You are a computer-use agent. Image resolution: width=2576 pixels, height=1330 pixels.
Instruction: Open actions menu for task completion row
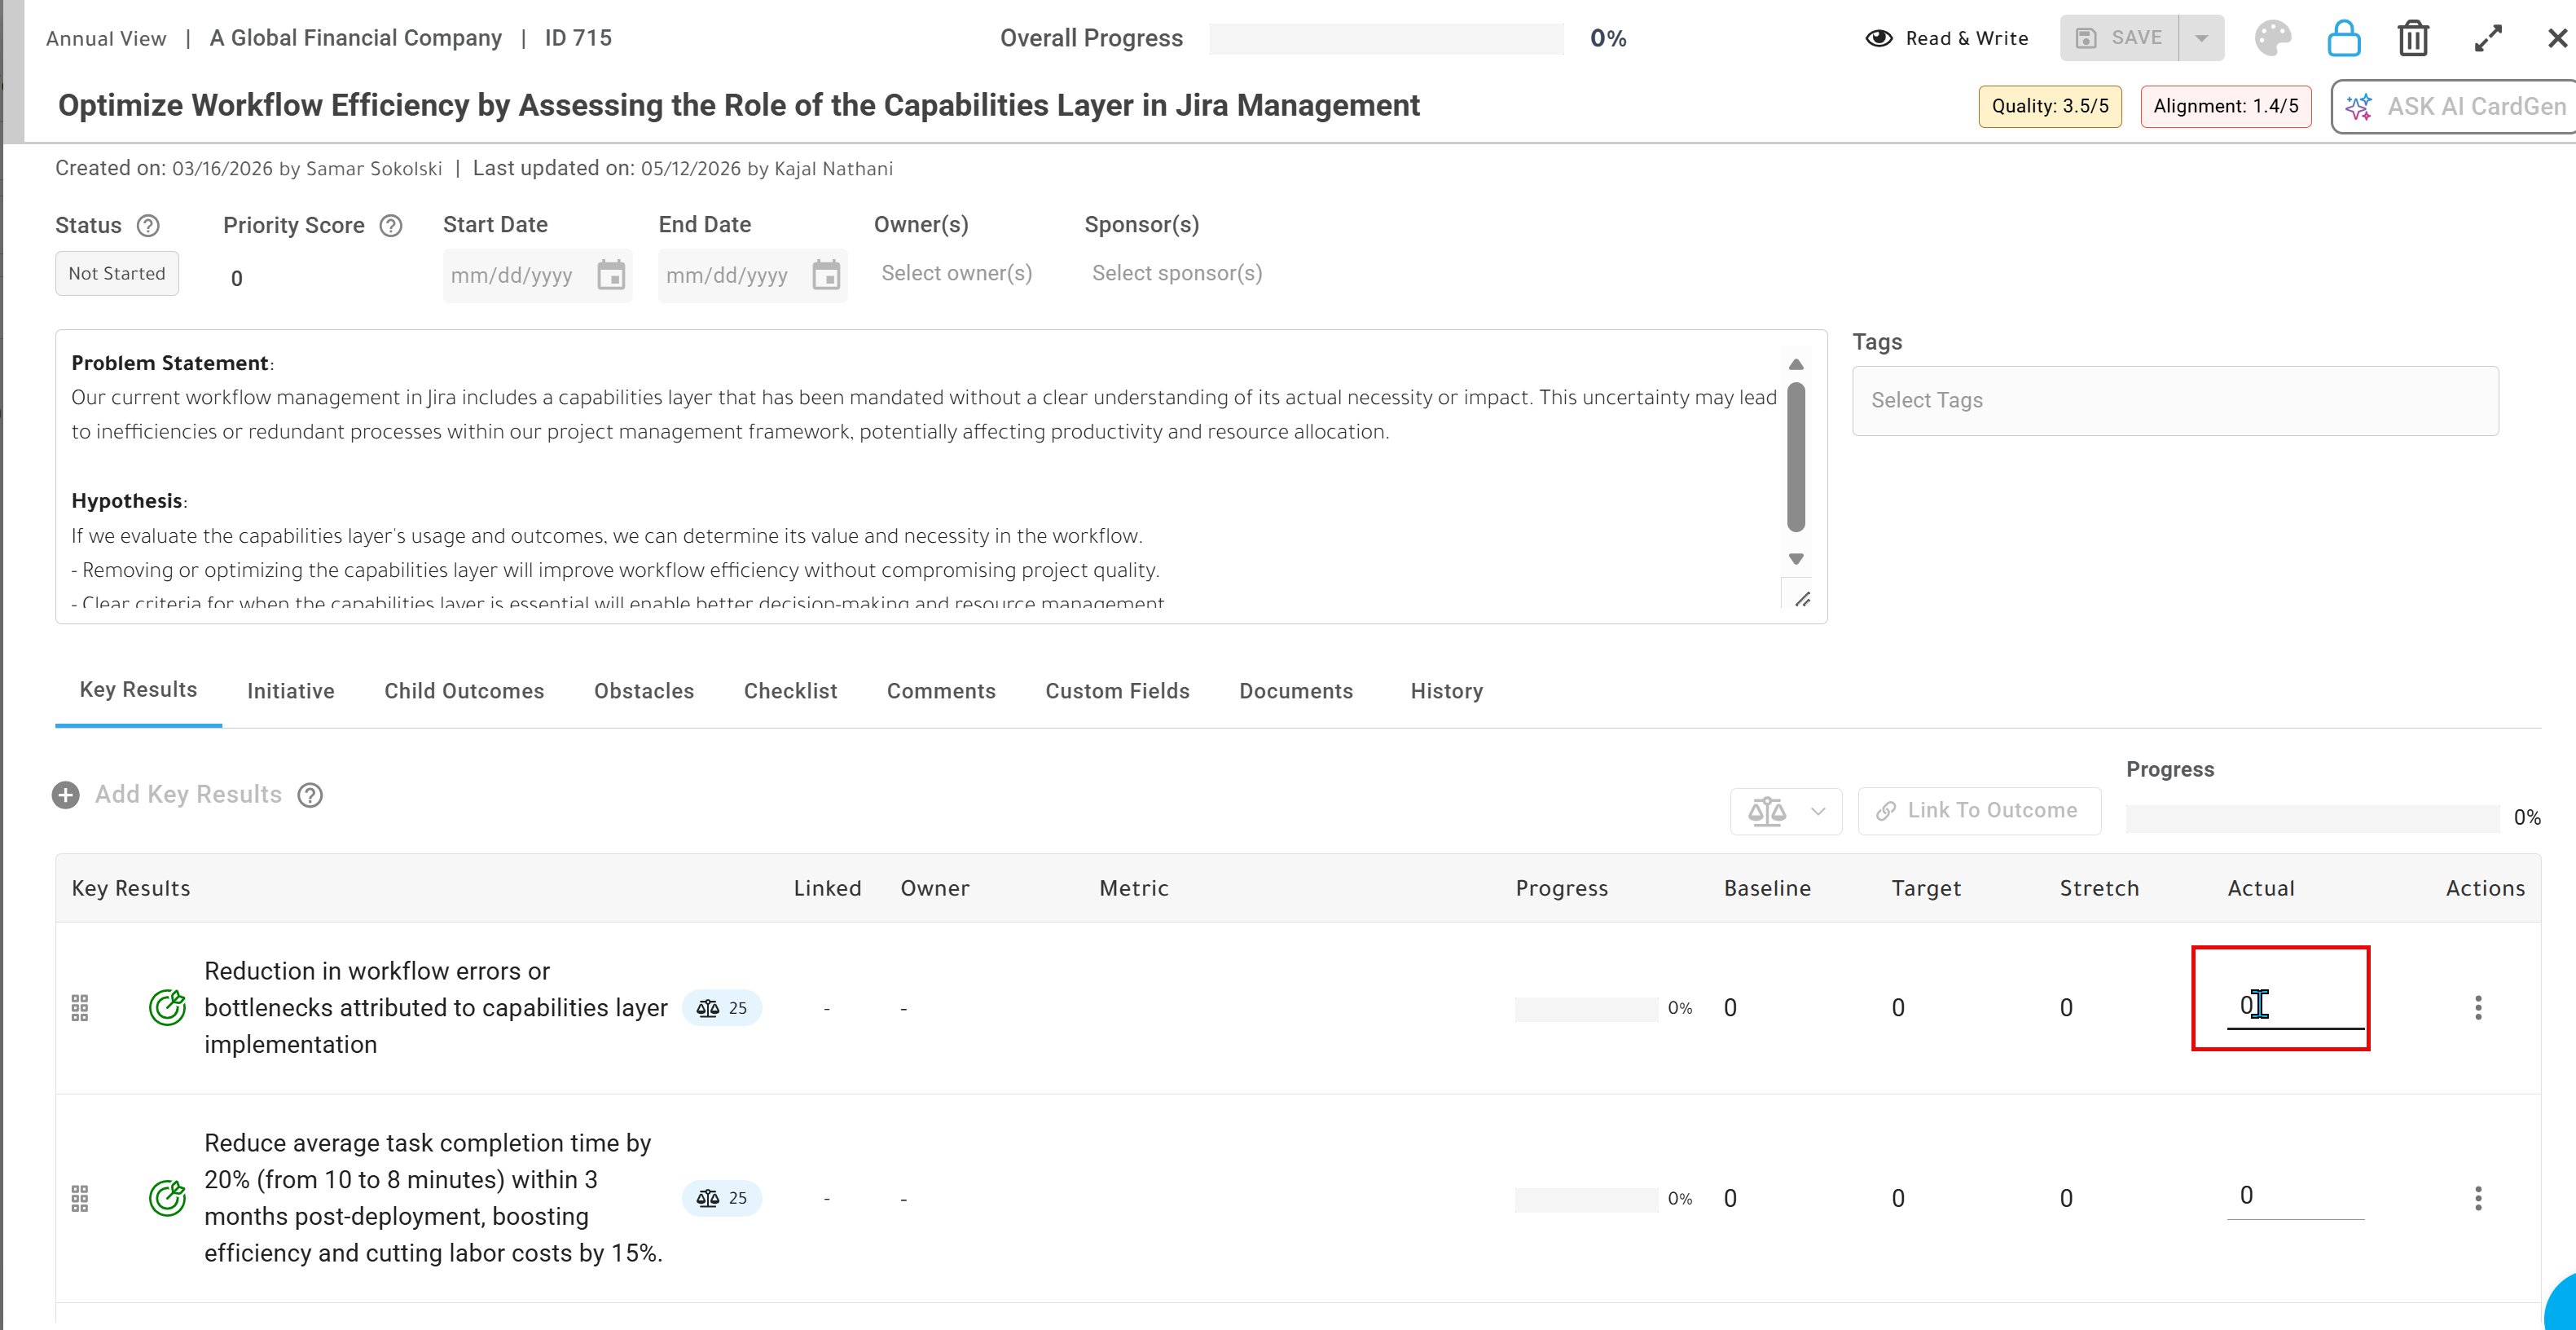2478,1198
